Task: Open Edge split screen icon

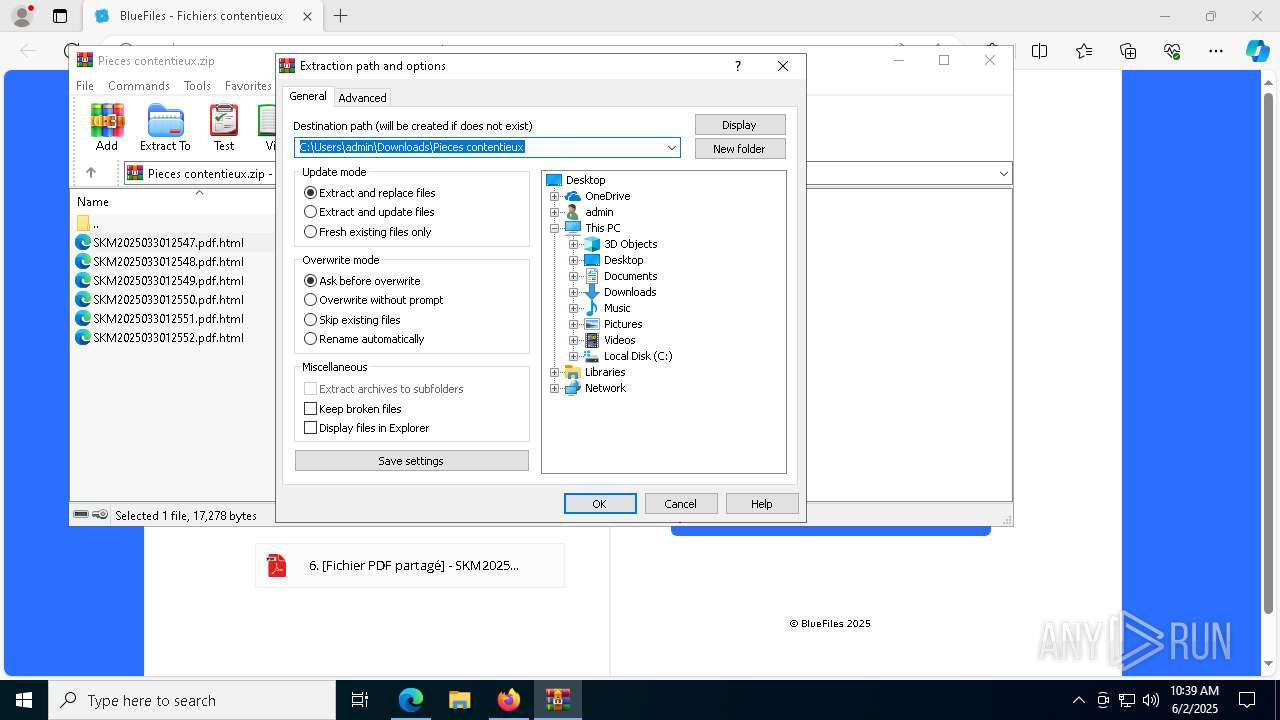Action: [1040, 51]
